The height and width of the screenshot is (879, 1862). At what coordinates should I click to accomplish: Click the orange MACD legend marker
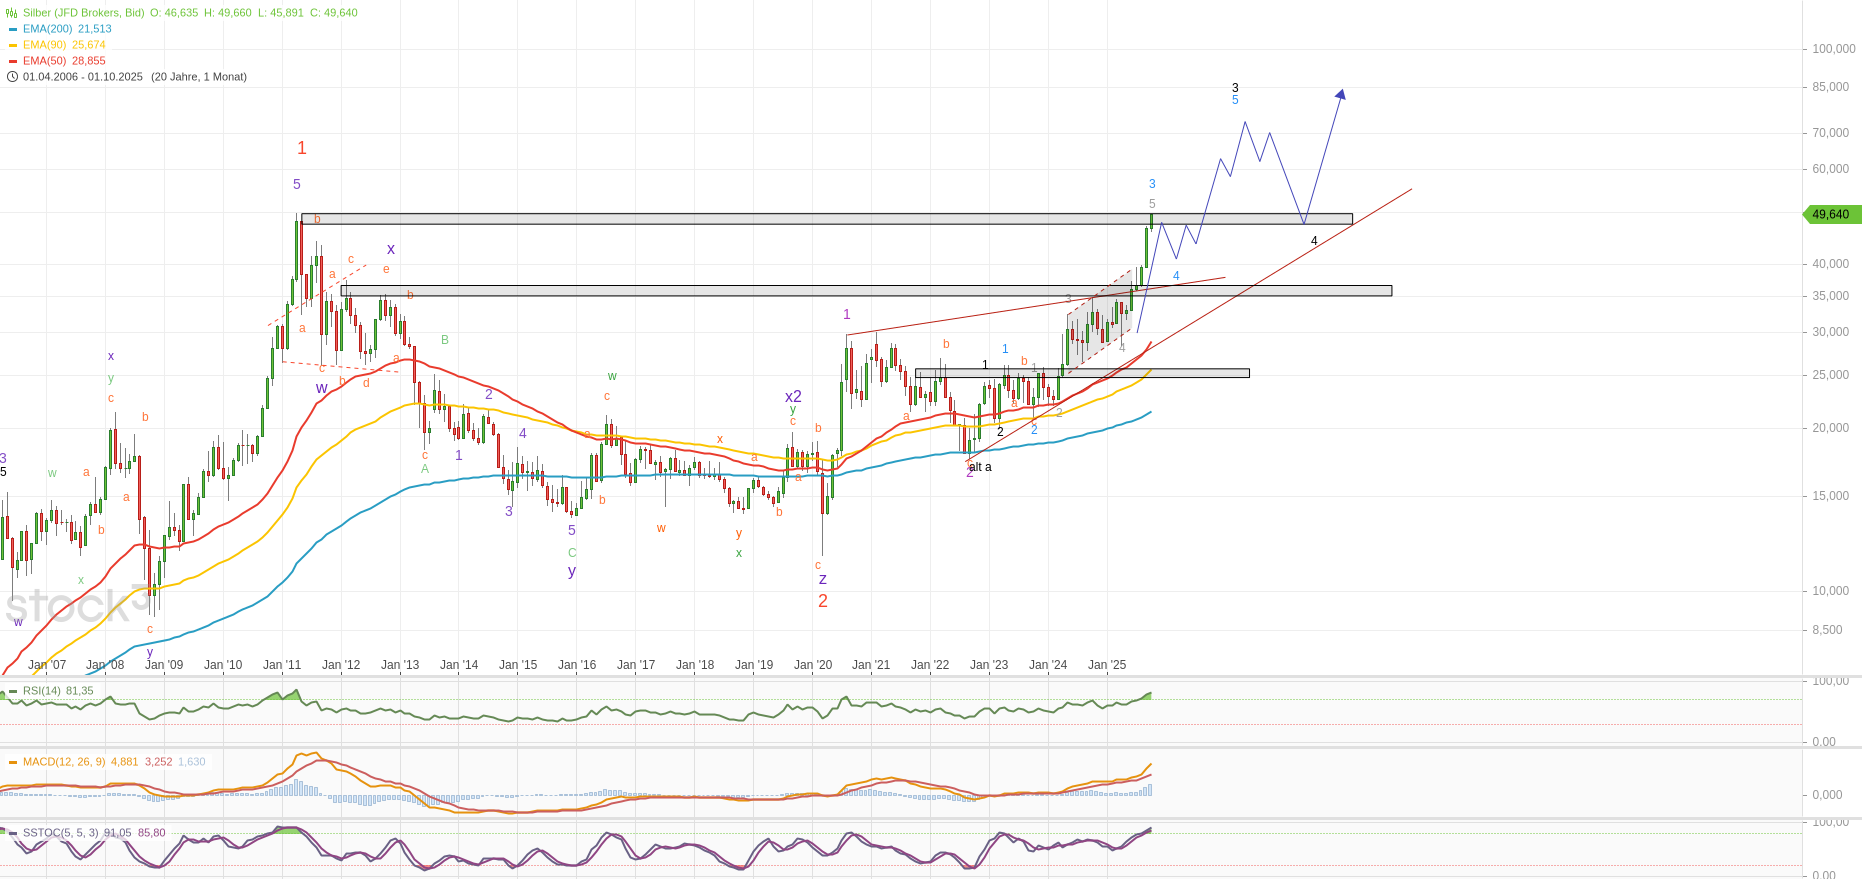click(13, 762)
